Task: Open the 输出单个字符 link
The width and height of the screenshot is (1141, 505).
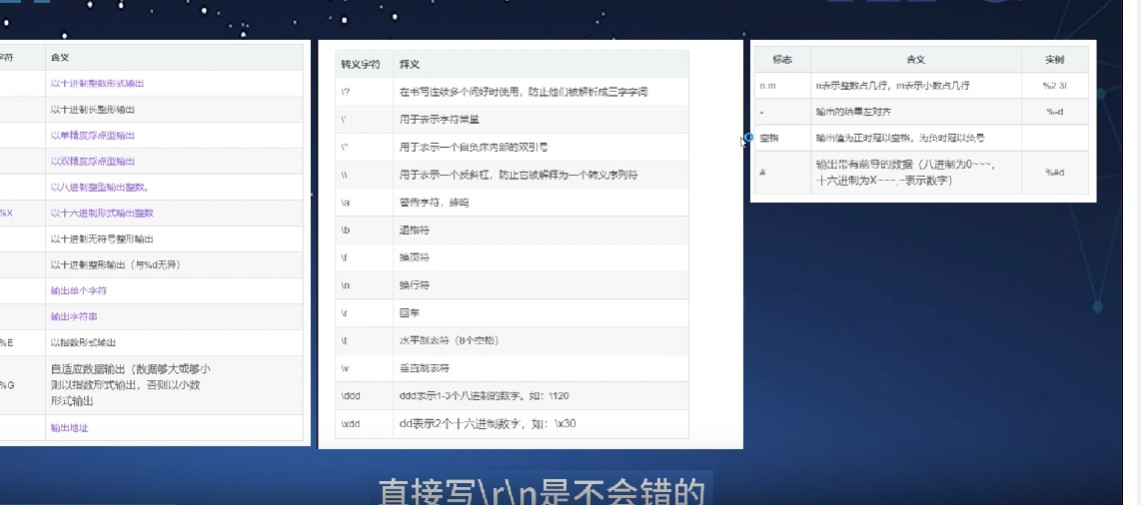Action: tap(79, 291)
